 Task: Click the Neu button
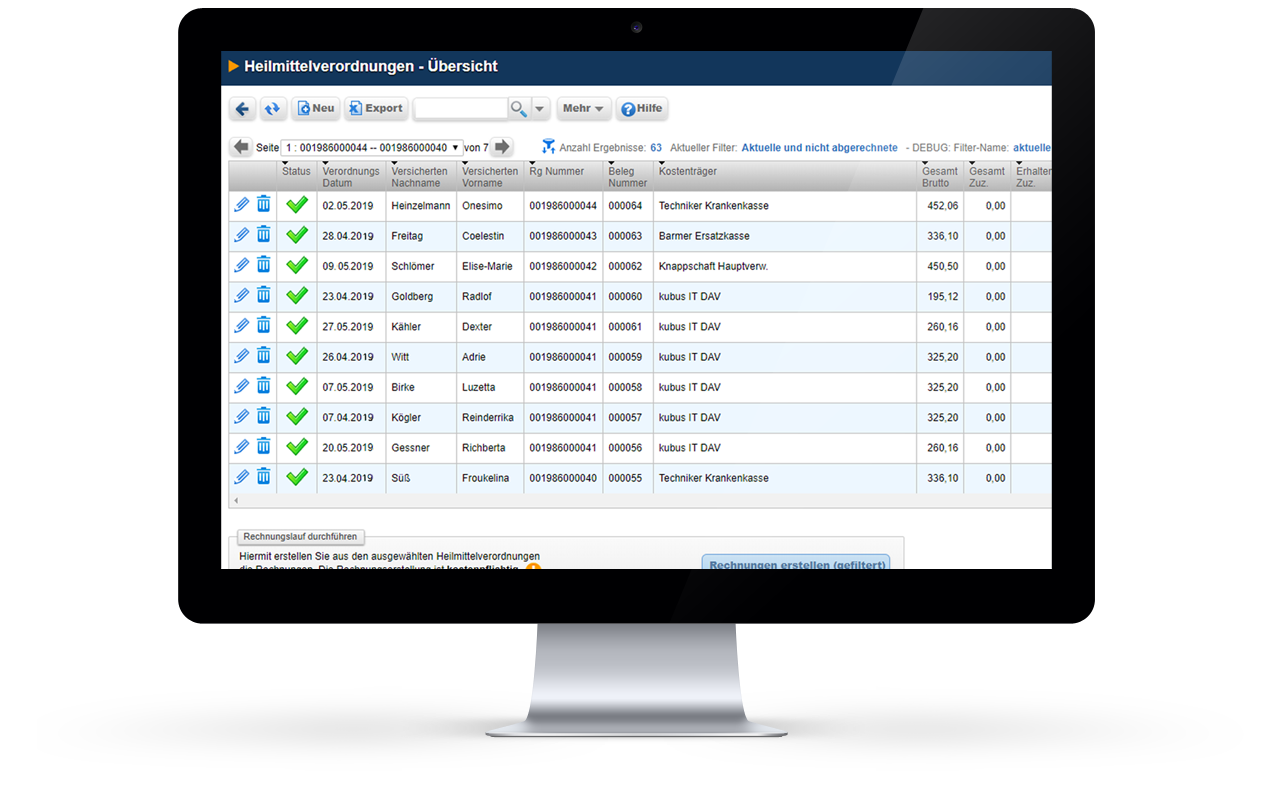point(314,109)
